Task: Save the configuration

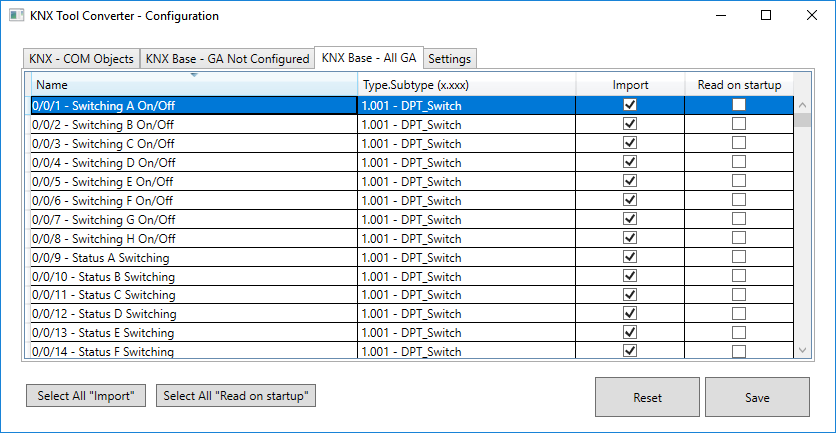Action: point(757,397)
